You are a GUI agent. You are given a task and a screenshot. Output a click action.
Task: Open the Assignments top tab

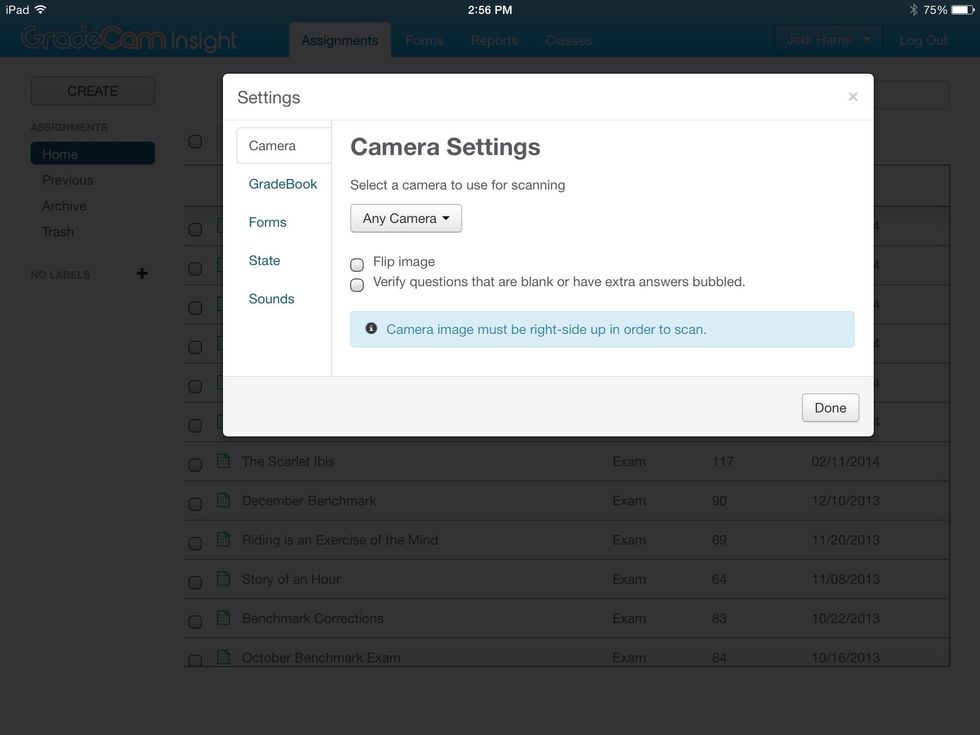(x=339, y=40)
